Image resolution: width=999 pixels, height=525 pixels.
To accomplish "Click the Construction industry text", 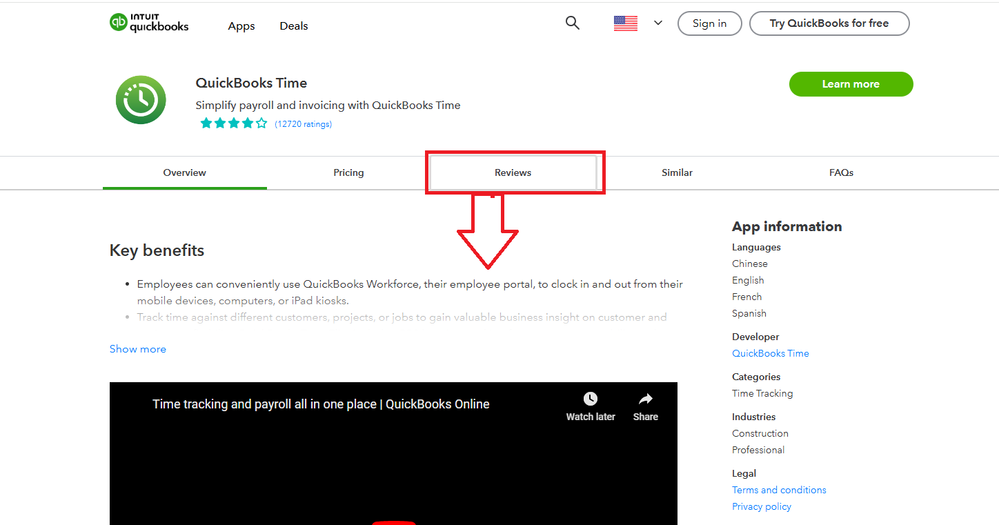I will pos(760,433).
